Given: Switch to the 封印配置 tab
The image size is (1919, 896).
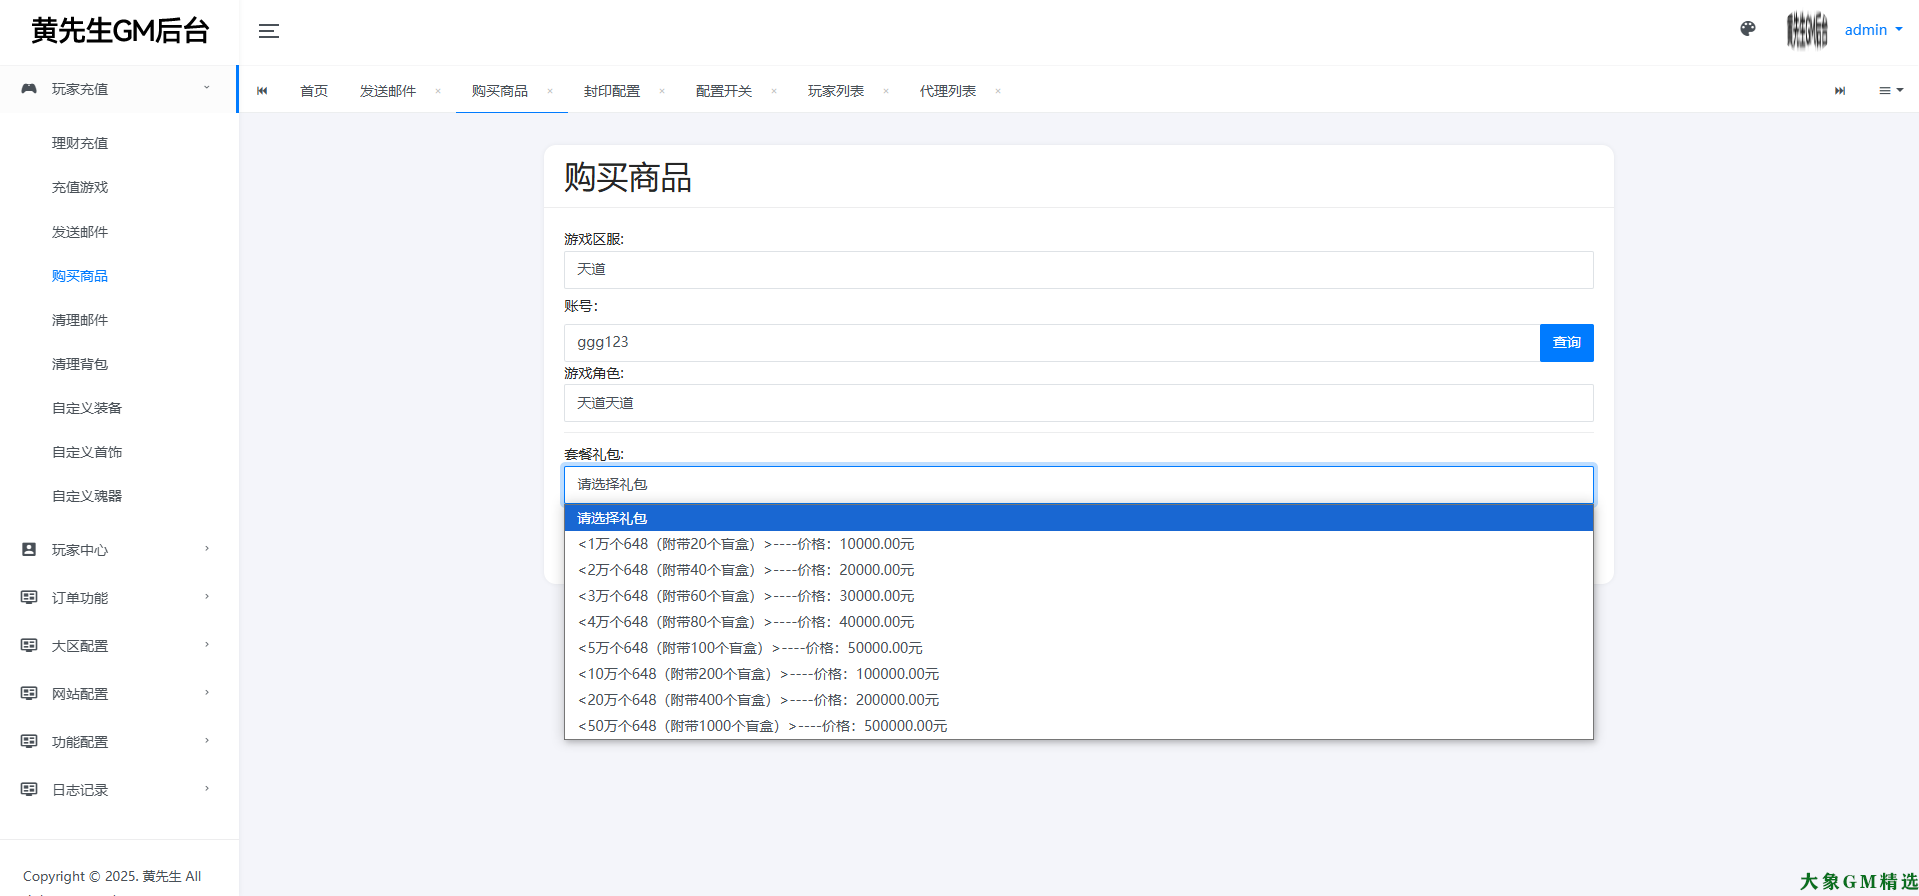Looking at the screenshot, I should 612,91.
